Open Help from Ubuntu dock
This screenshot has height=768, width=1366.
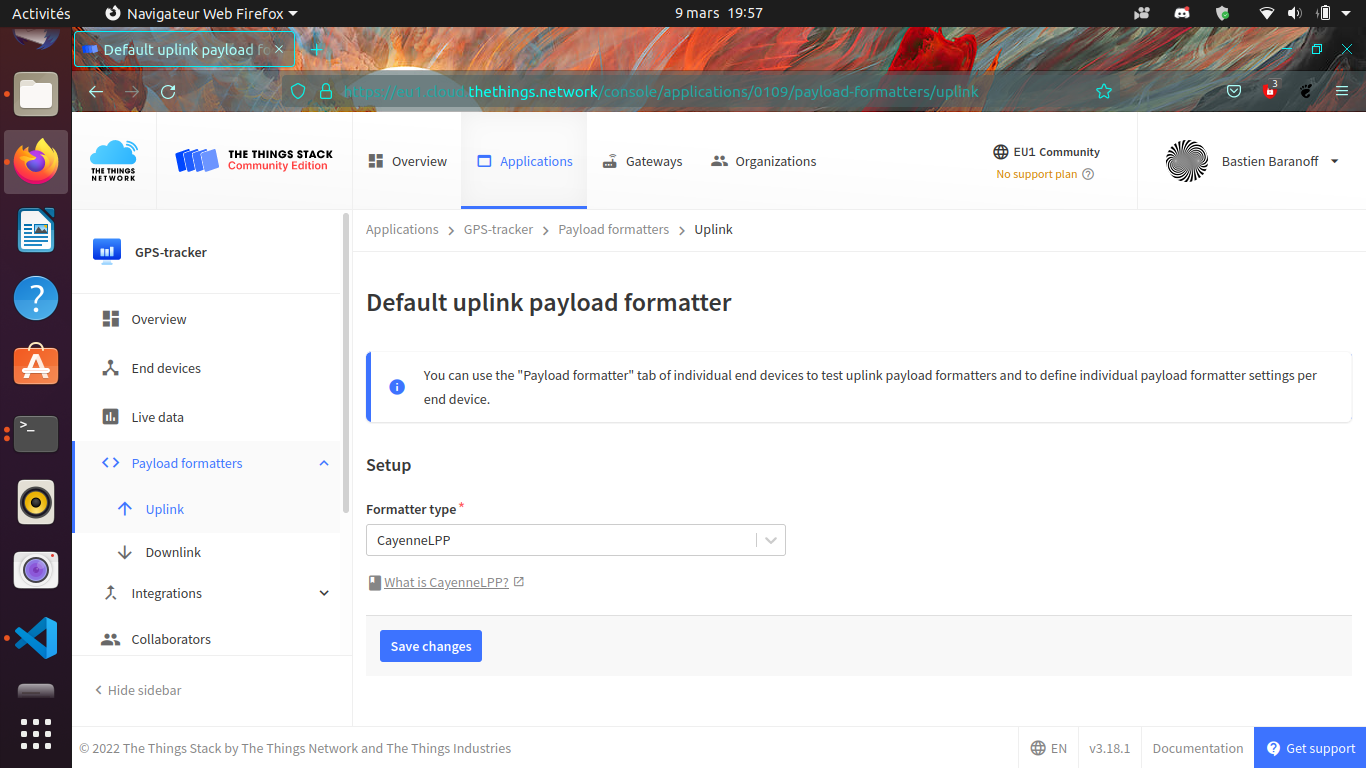click(36, 297)
